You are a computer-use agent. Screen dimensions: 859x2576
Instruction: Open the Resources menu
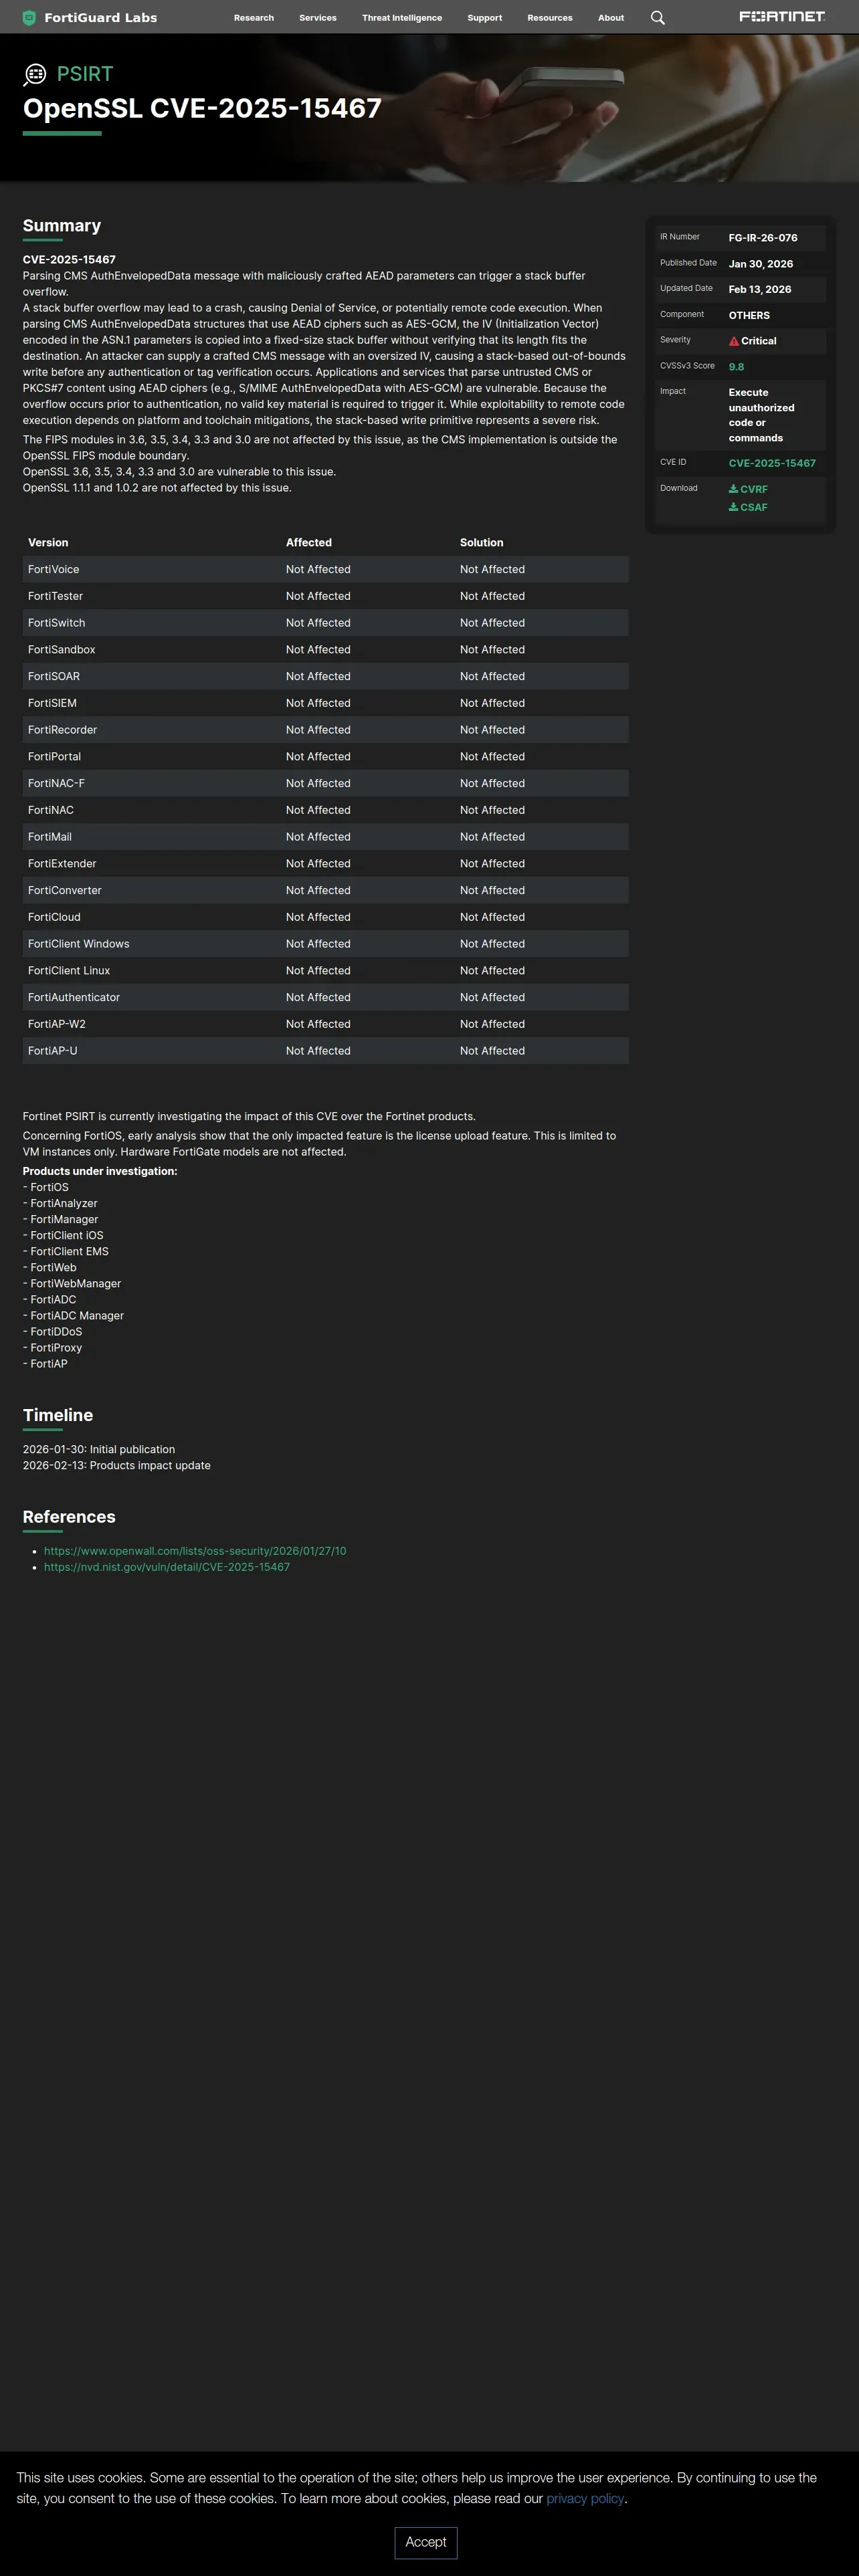(550, 17)
